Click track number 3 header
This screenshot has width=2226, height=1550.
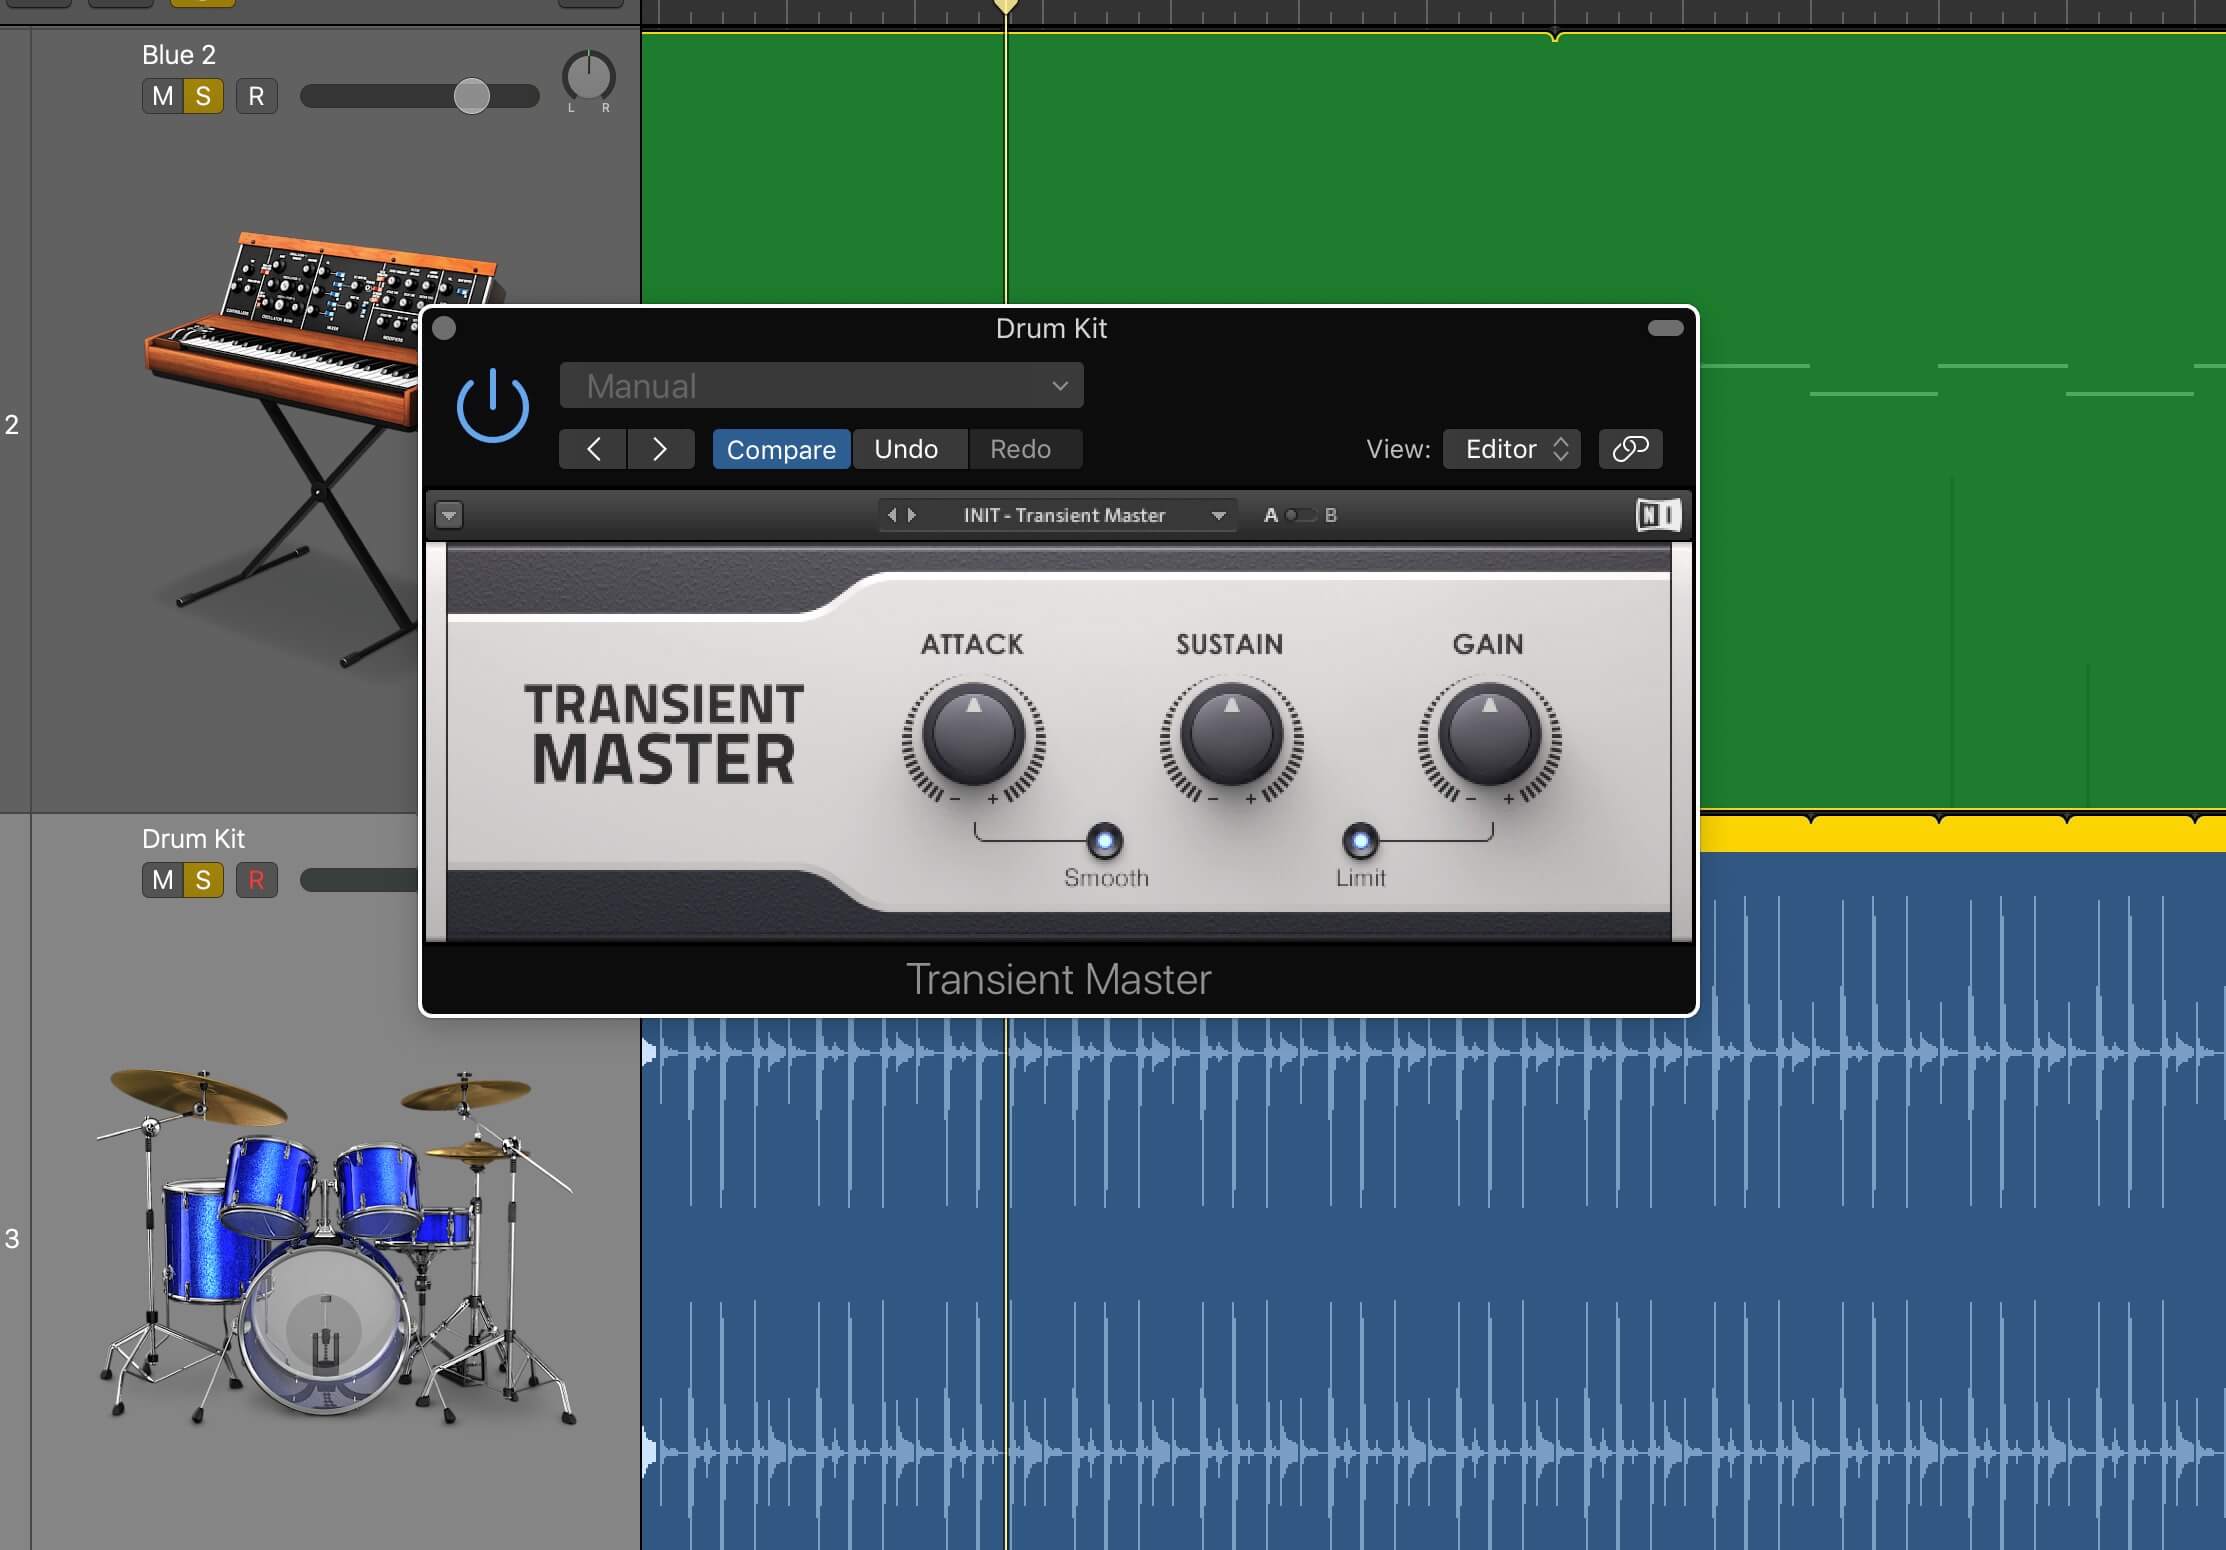tap(12, 1239)
